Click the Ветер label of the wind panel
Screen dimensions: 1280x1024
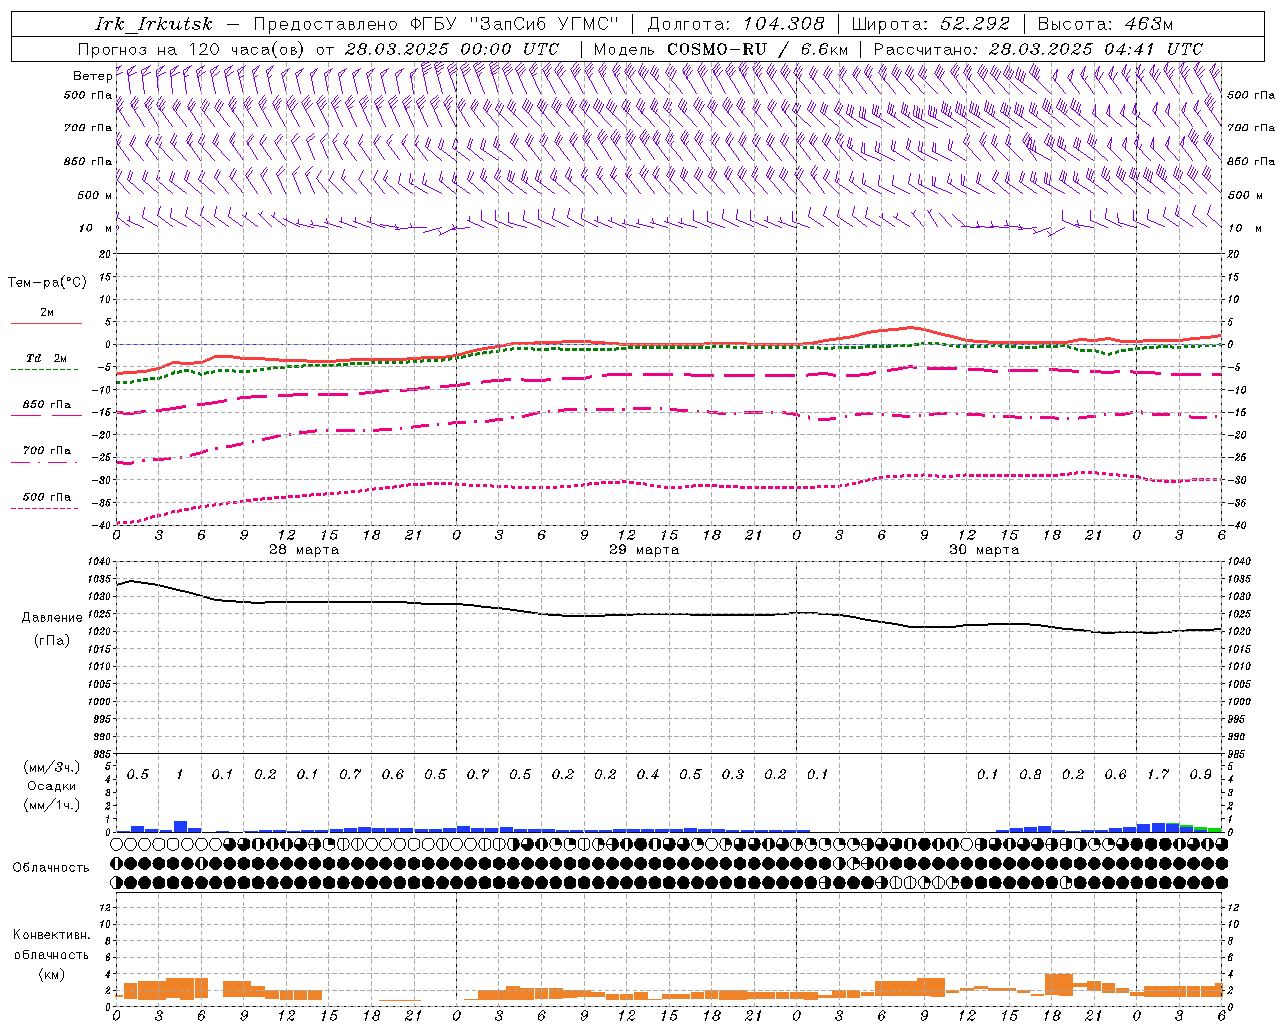(92, 76)
